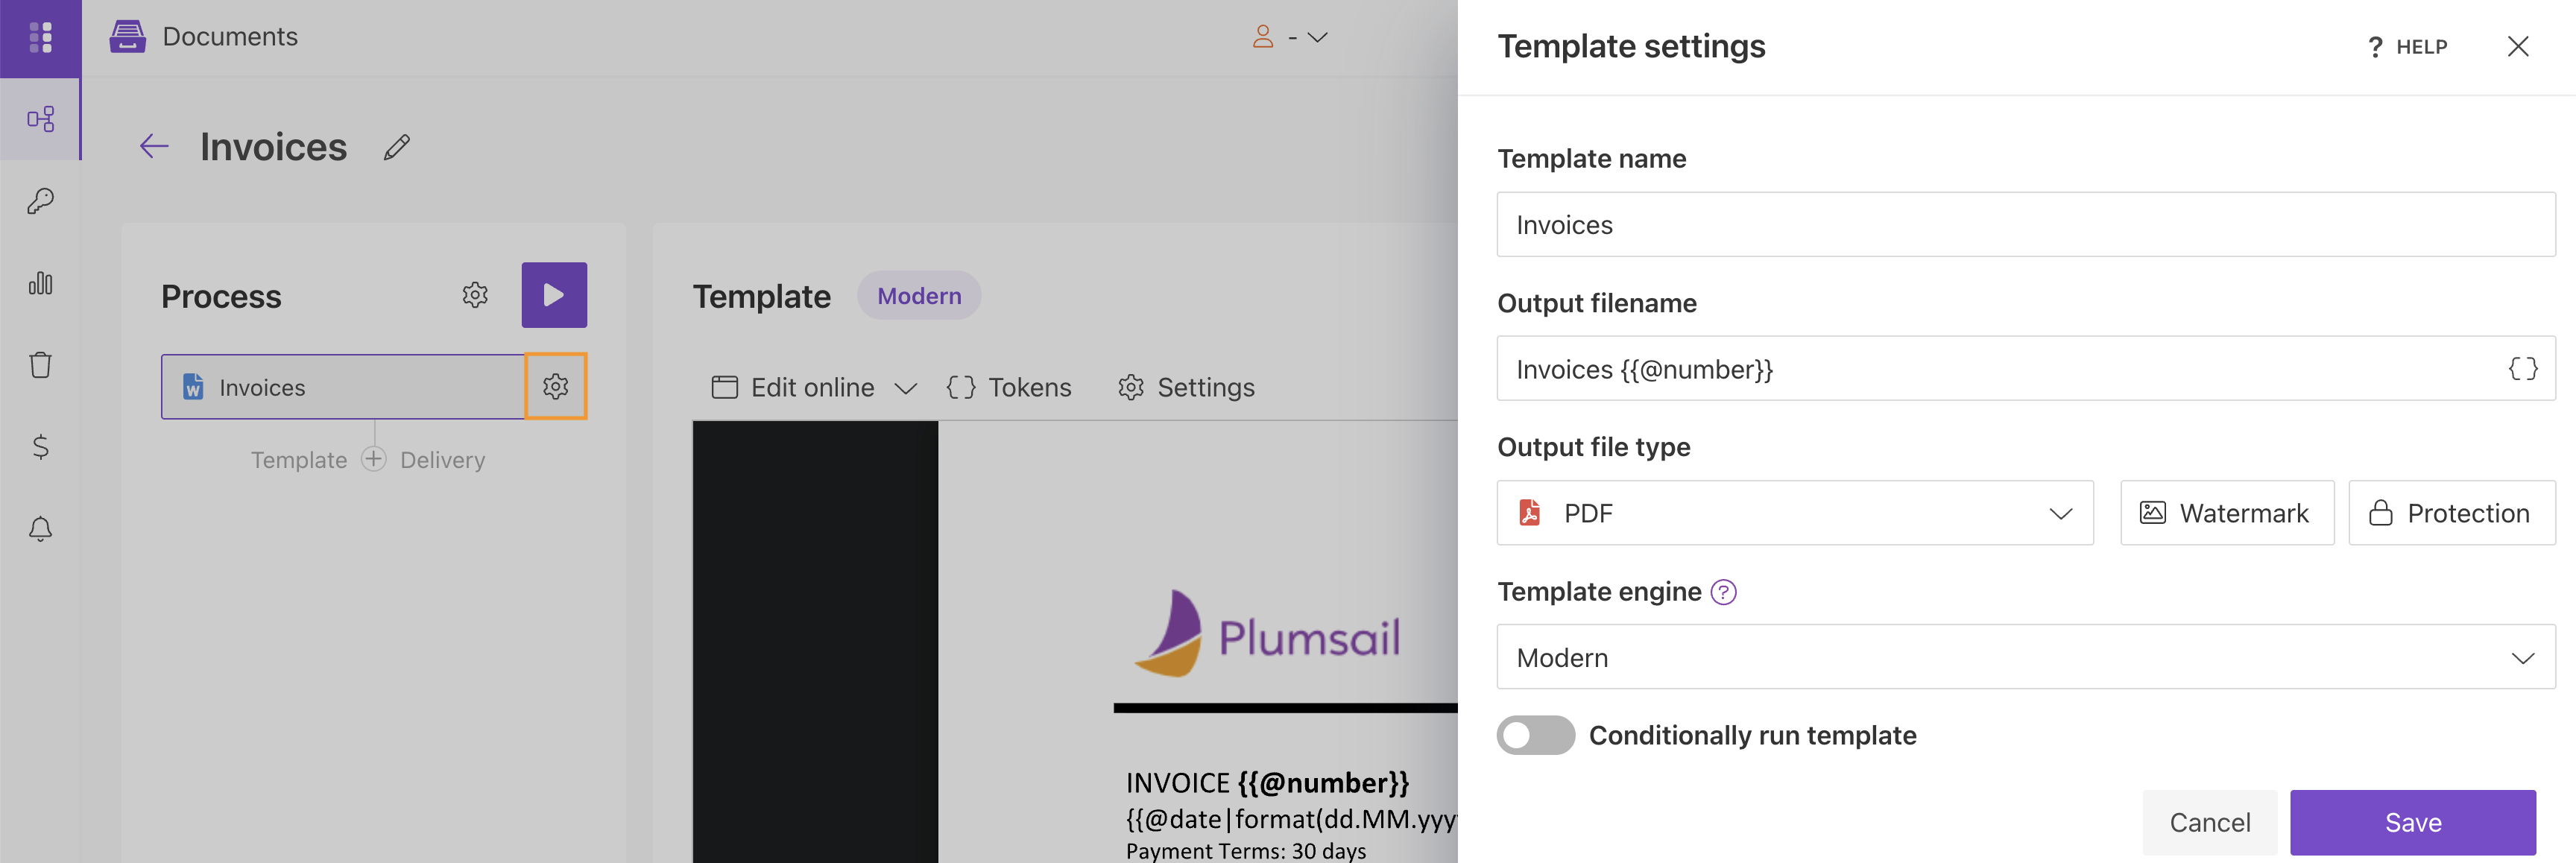
Task: Expand user account chevron
Action: click(1318, 37)
